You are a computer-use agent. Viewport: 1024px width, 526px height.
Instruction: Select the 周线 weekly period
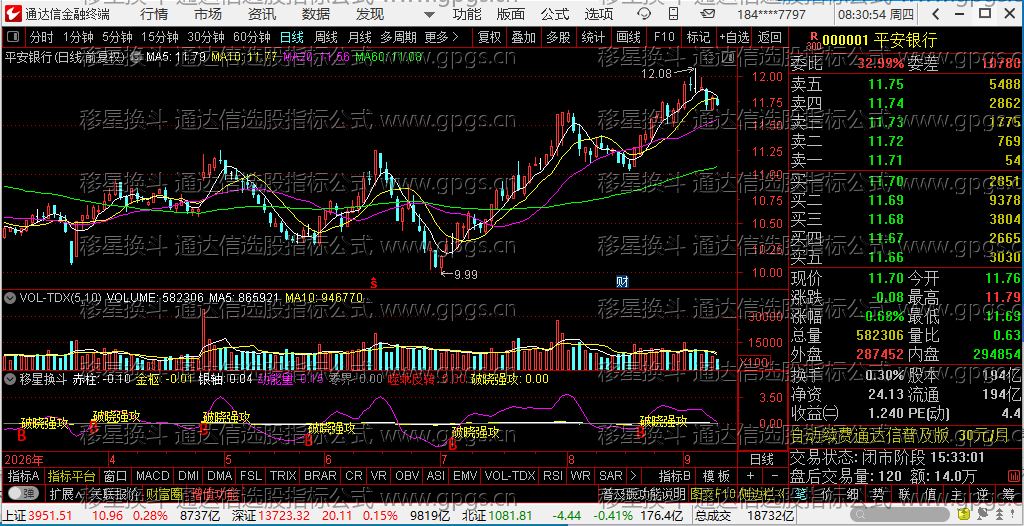pyautogui.click(x=325, y=37)
